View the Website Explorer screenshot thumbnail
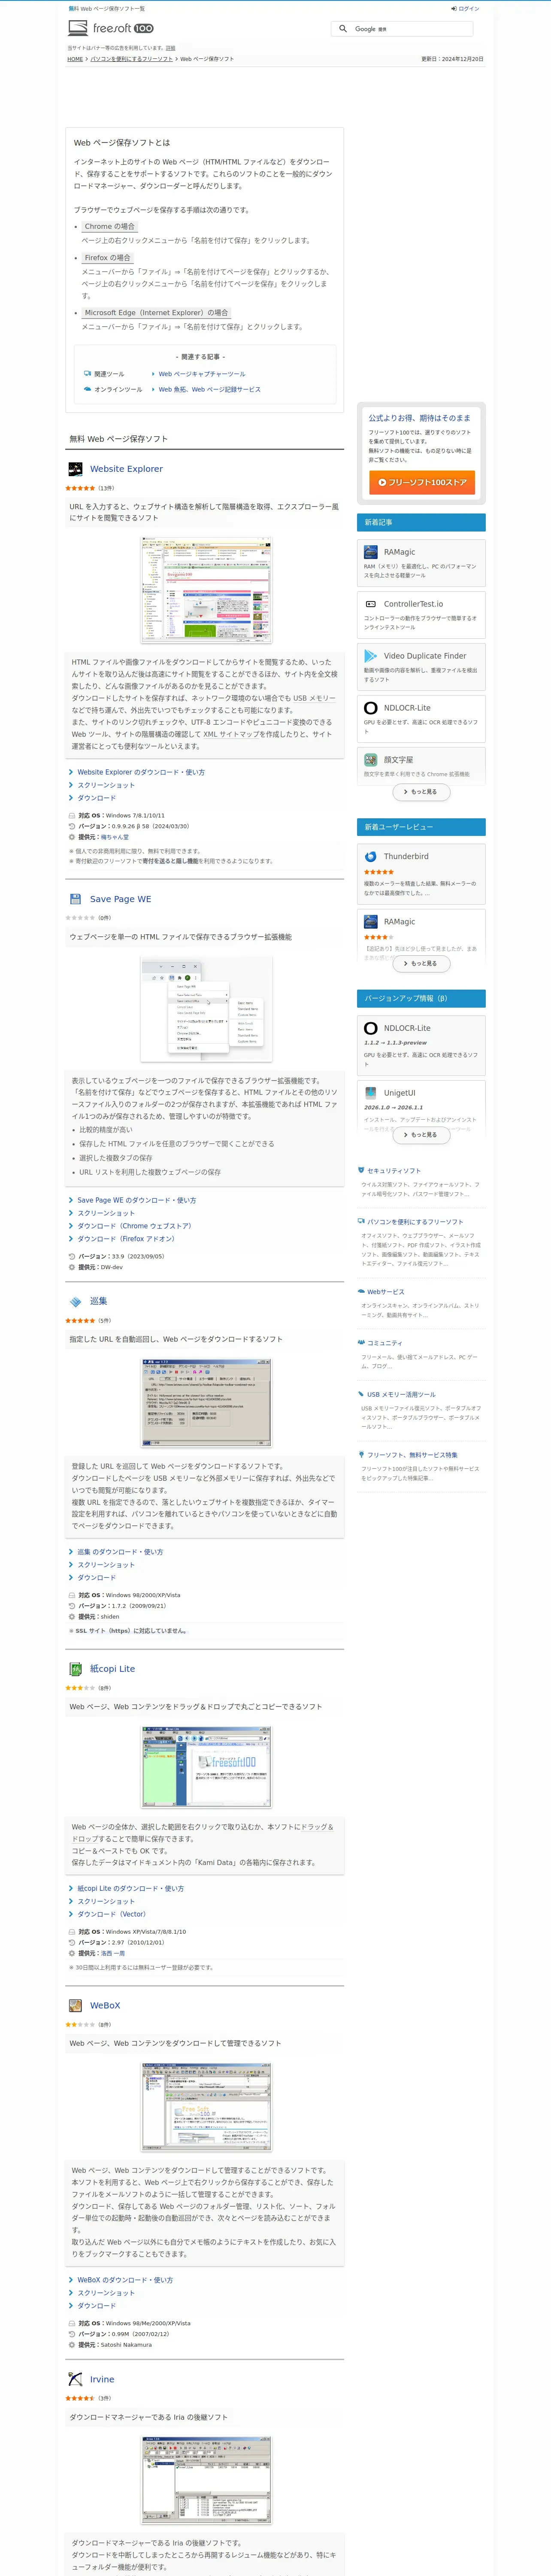551x2576 pixels. tap(206, 589)
